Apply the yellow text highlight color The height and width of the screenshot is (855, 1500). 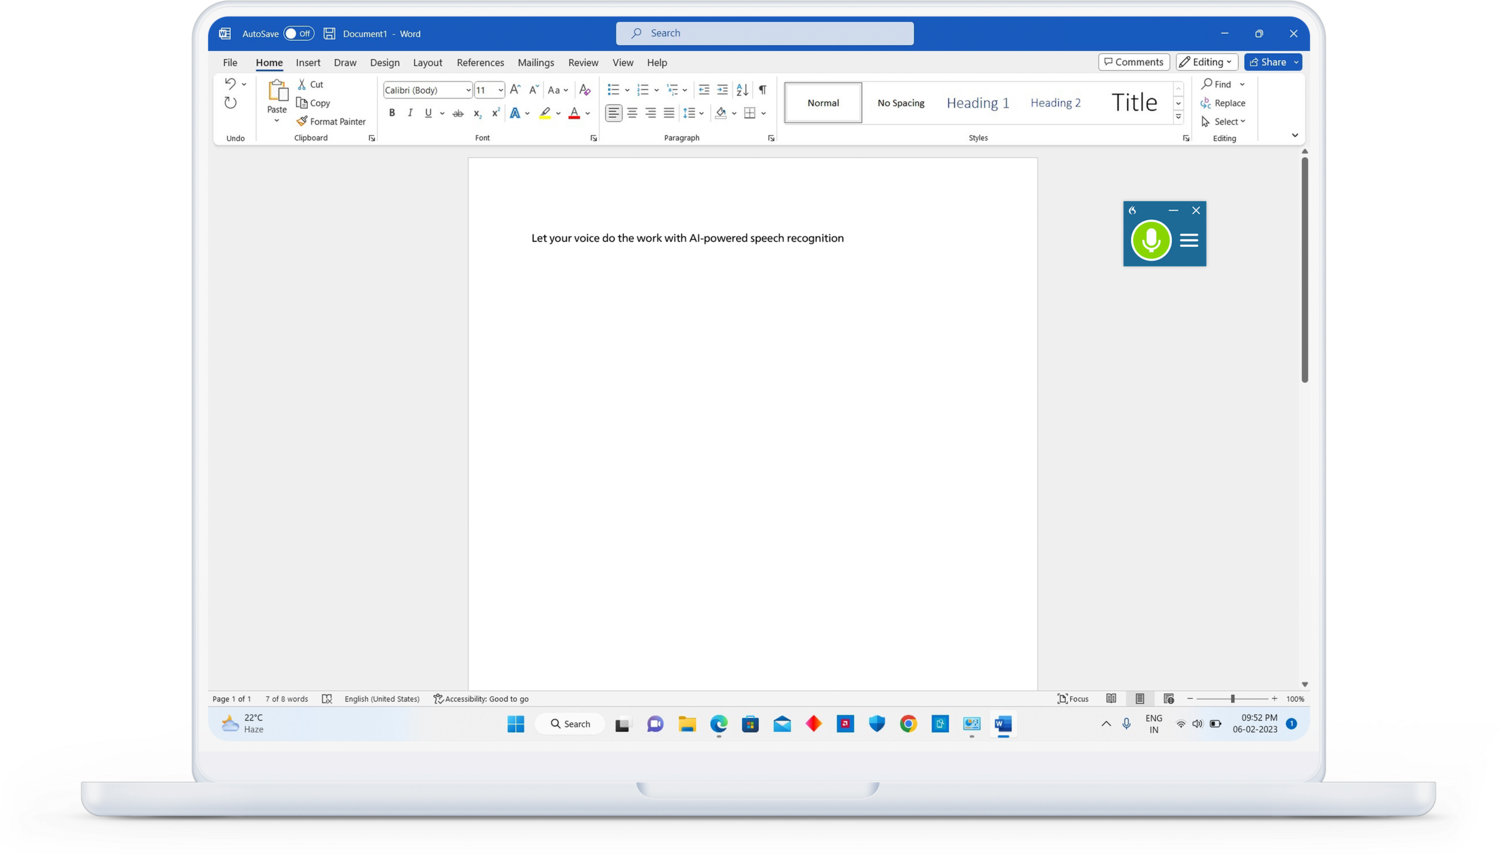(545, 113)
